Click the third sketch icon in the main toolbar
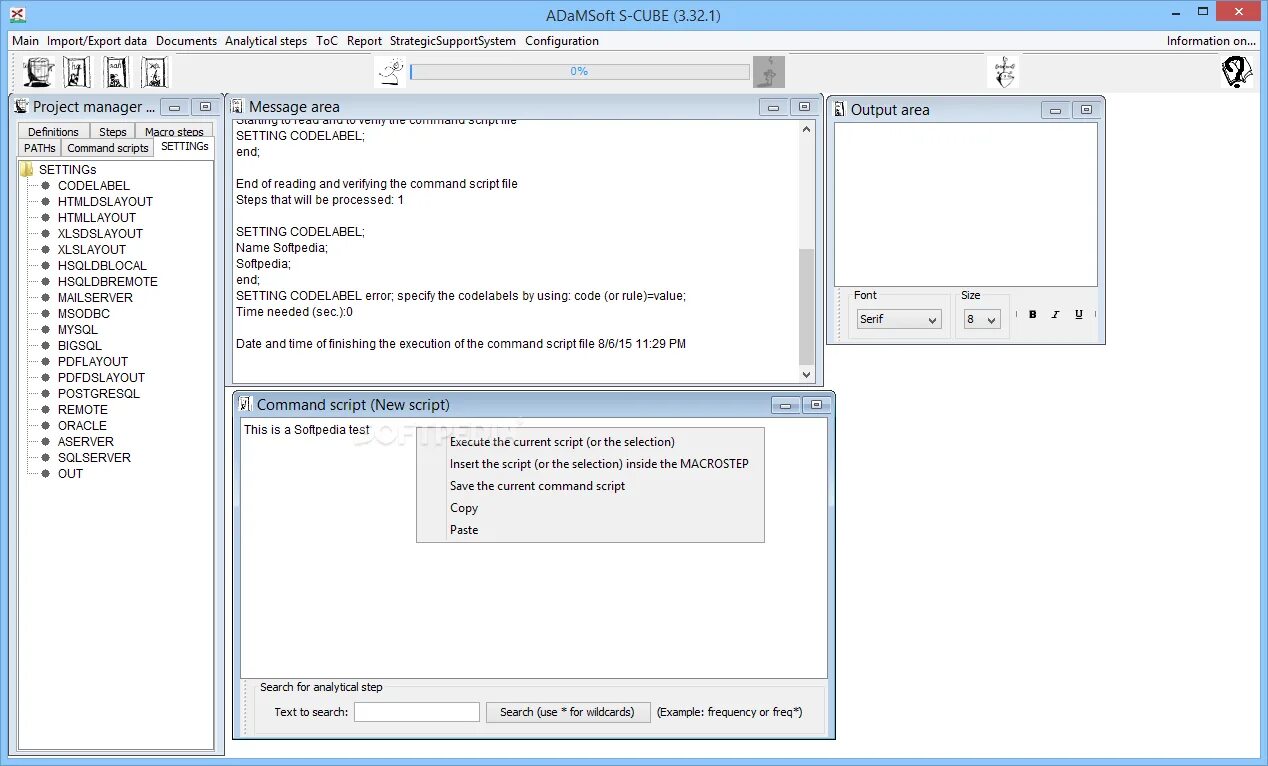The image size is (1268, 766). coord(117,72)
